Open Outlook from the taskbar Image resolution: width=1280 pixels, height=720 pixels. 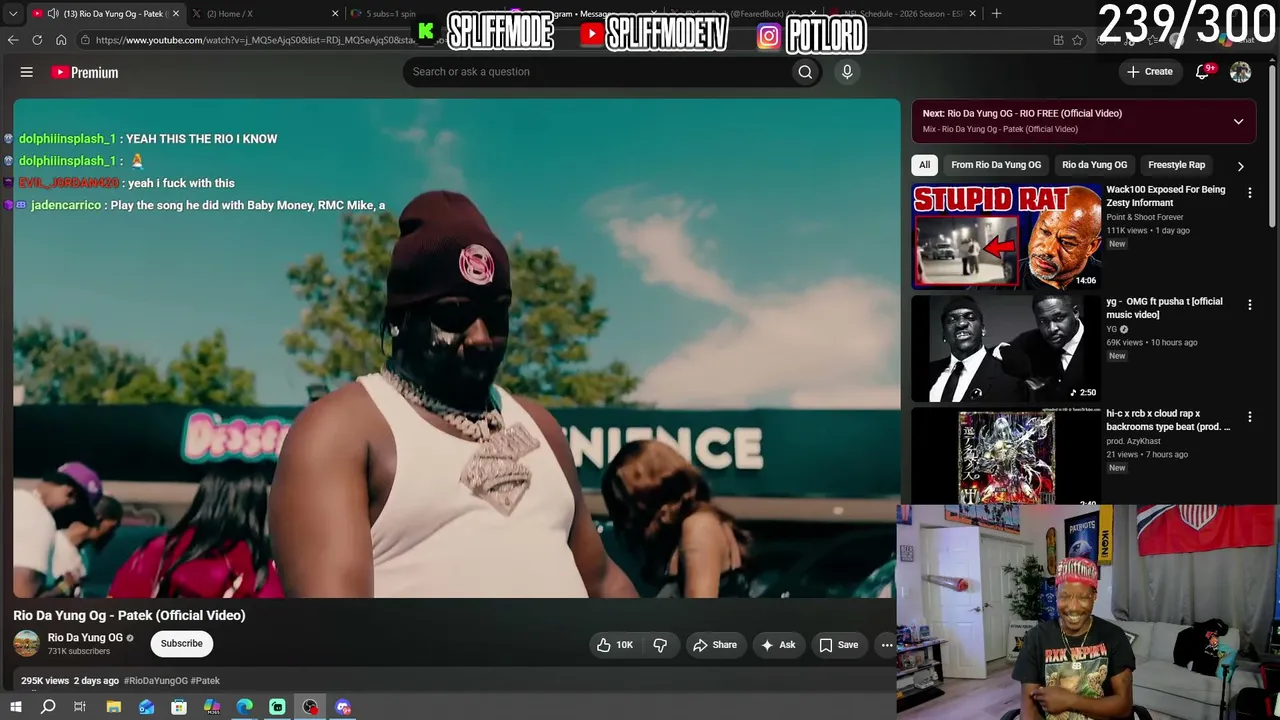[147, 707]
